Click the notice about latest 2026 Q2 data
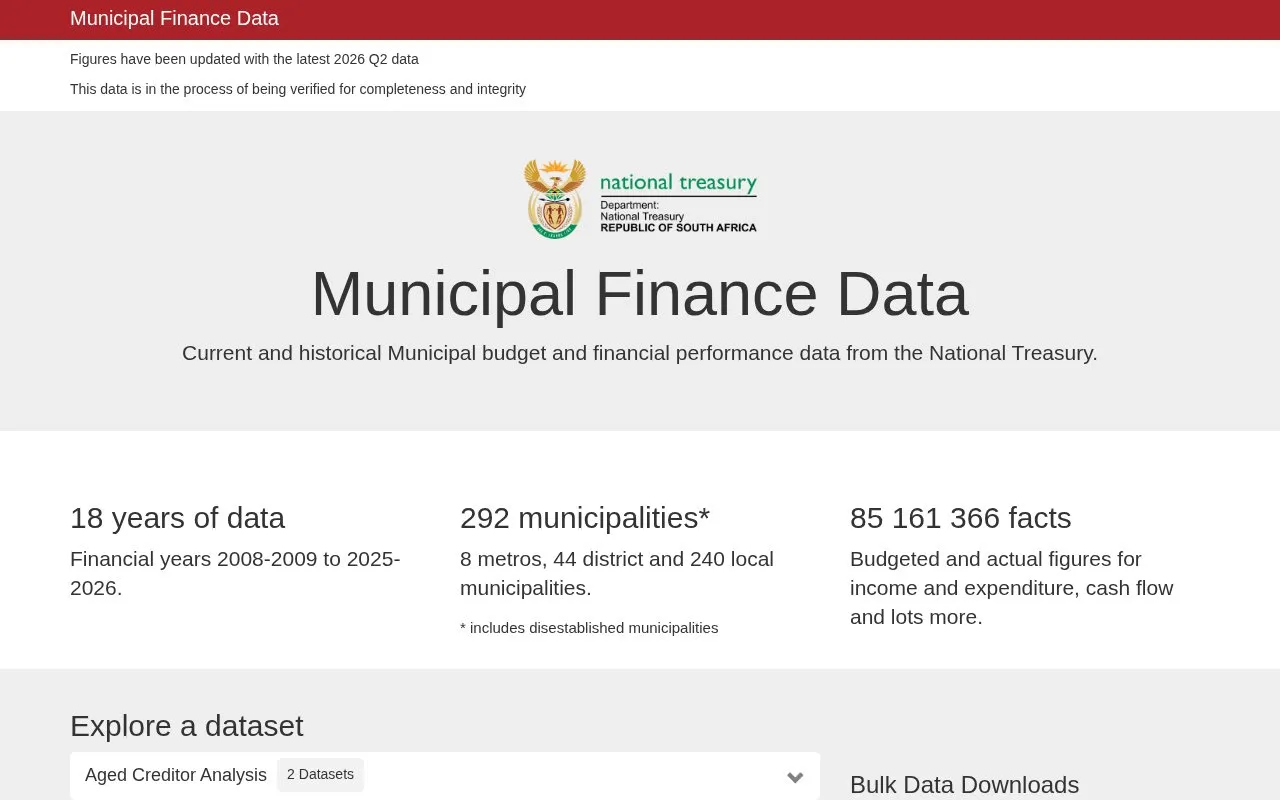 click(x=244, y=59)
